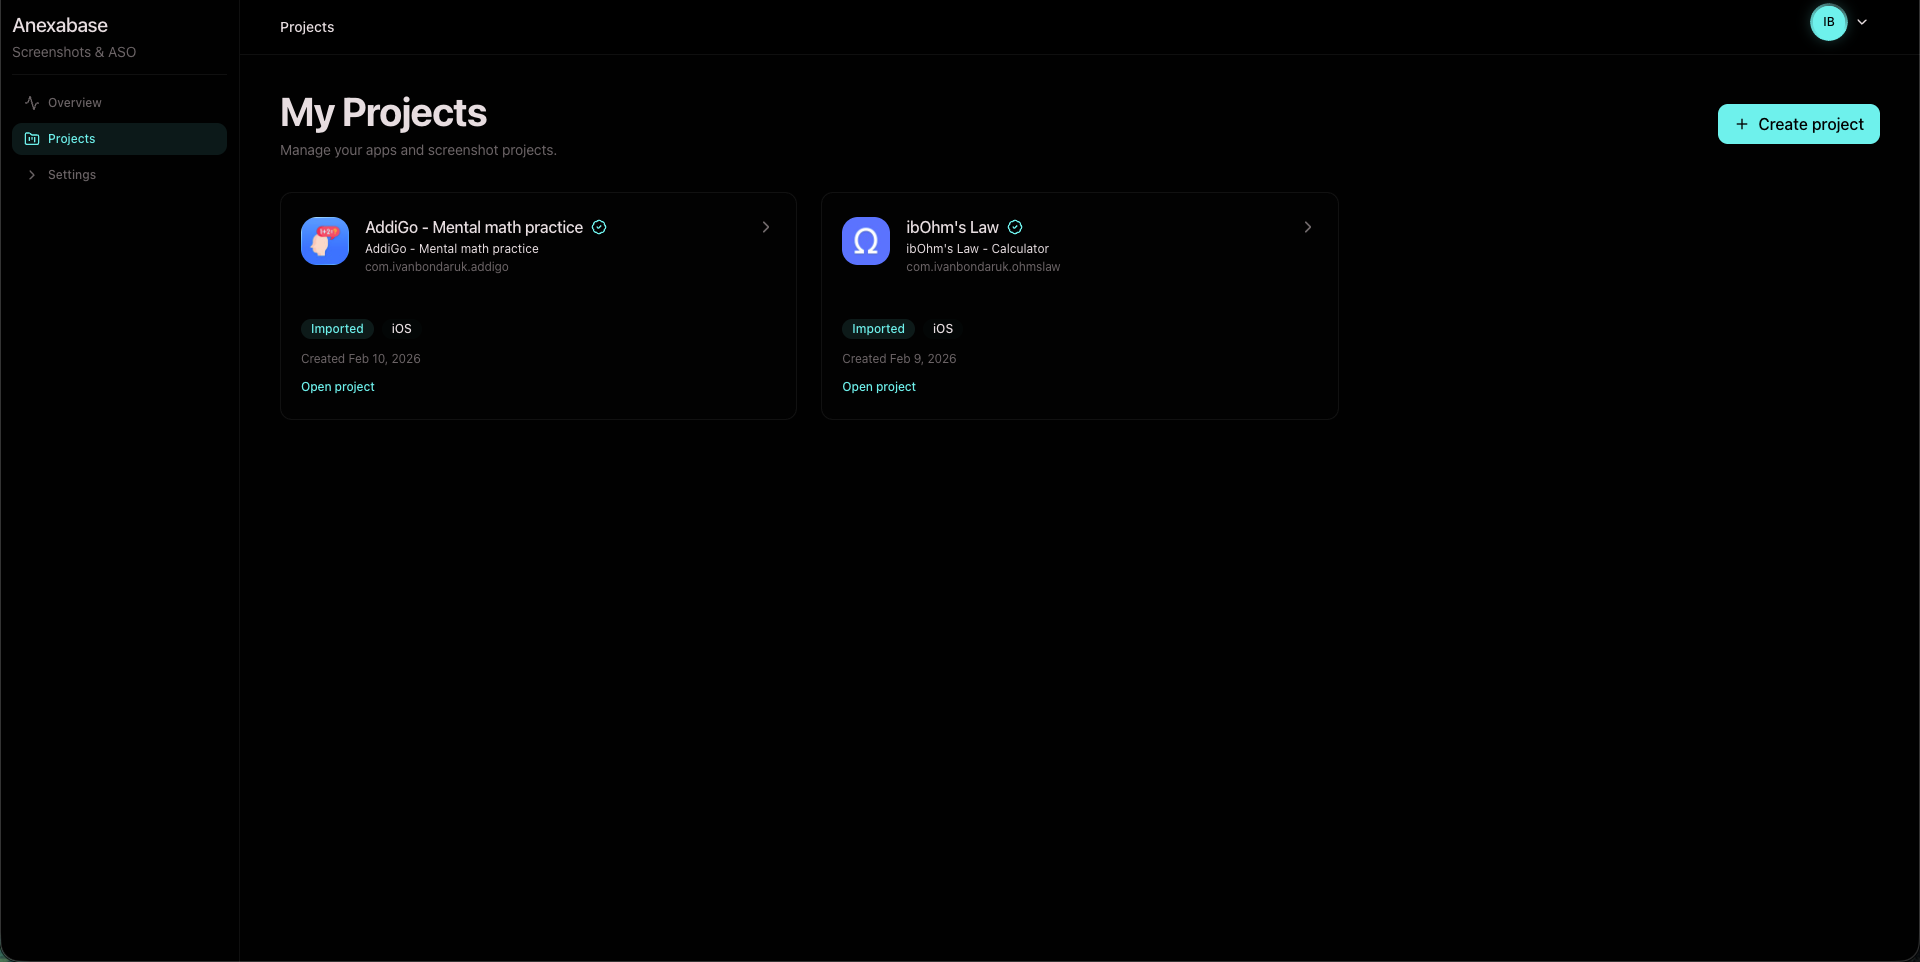Click the iOS label on ibOhm's Law card
Image resolution: width=1920 pixels, height=962 pixels.
pyautogui.click(x=943, y=328)
